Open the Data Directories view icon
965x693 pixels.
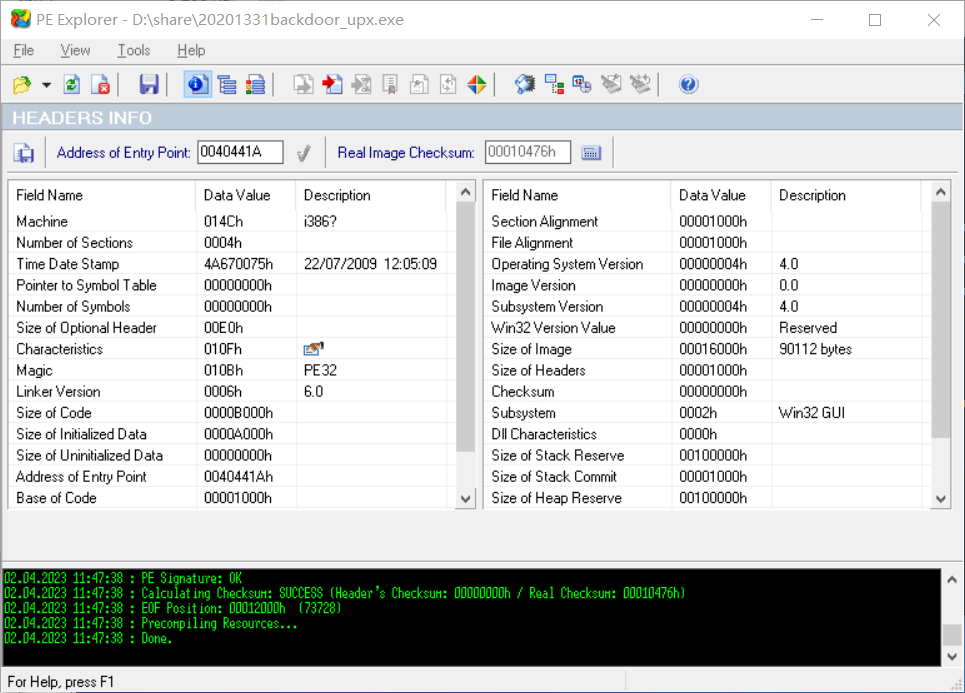(226, 84)
